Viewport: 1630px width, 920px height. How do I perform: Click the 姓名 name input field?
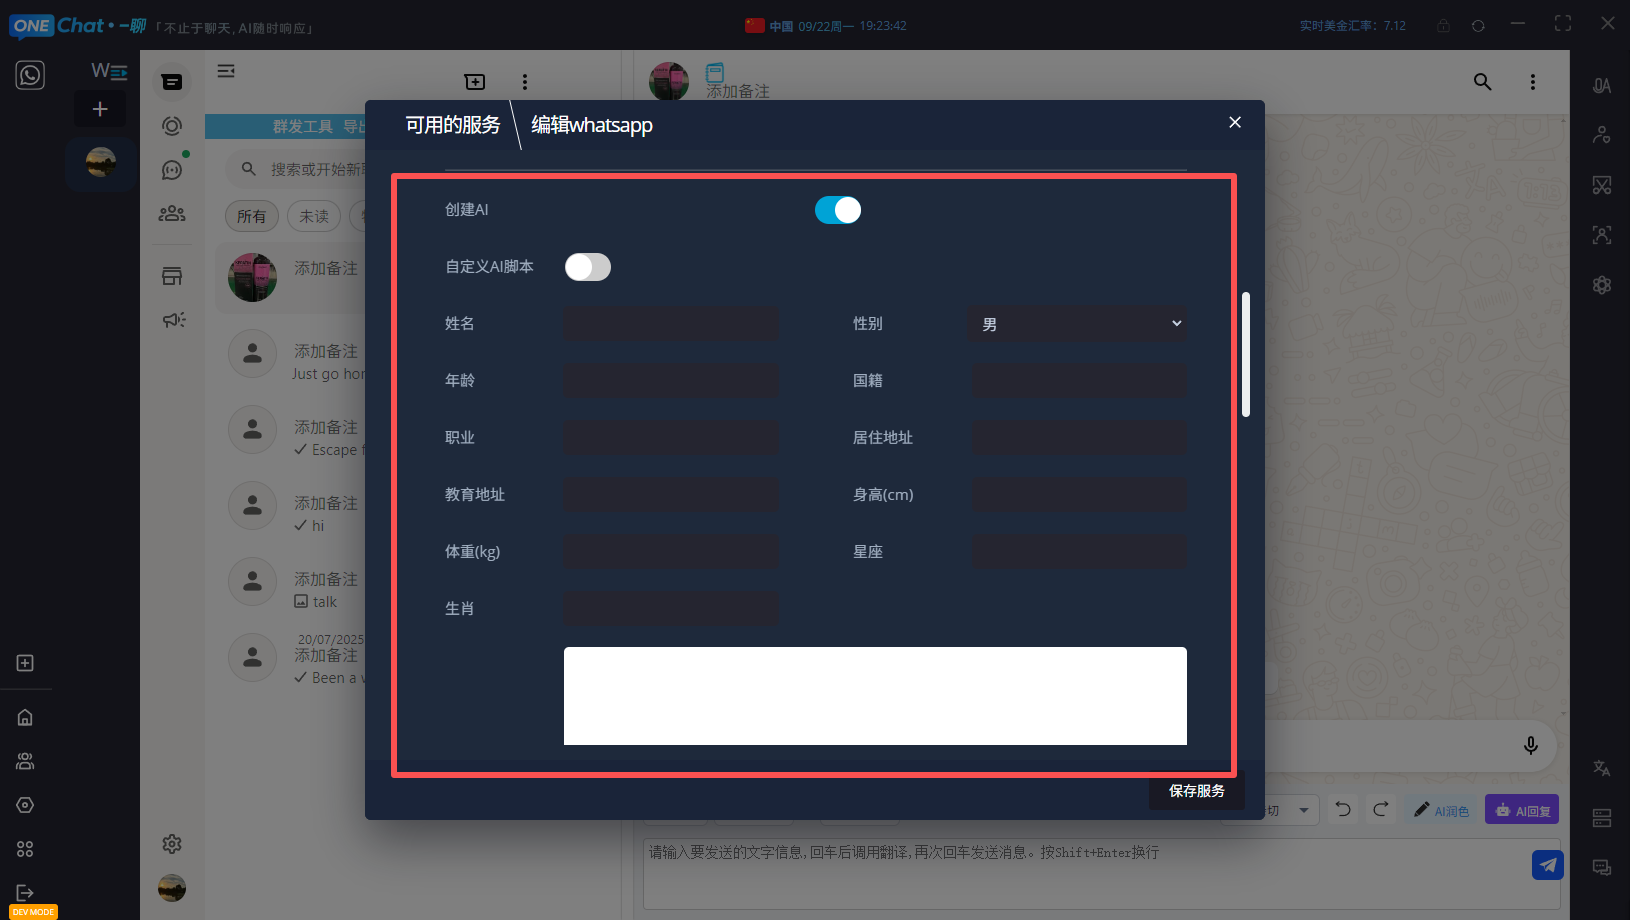pyautogui.click(x=670, y=323)
